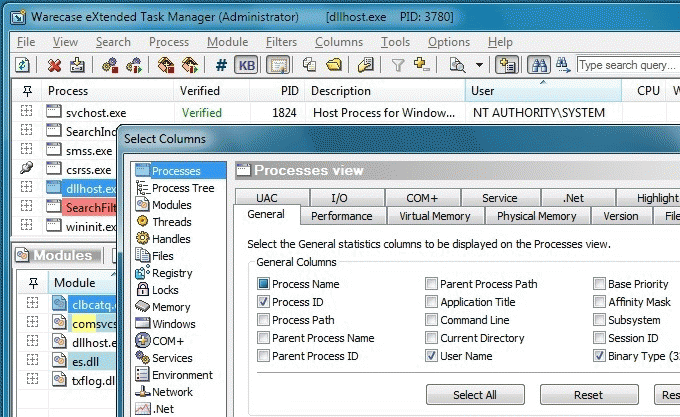680x417 pixels.
Task: Open the Columns menu
Action: pyautogui.click(x=339, y=42)
